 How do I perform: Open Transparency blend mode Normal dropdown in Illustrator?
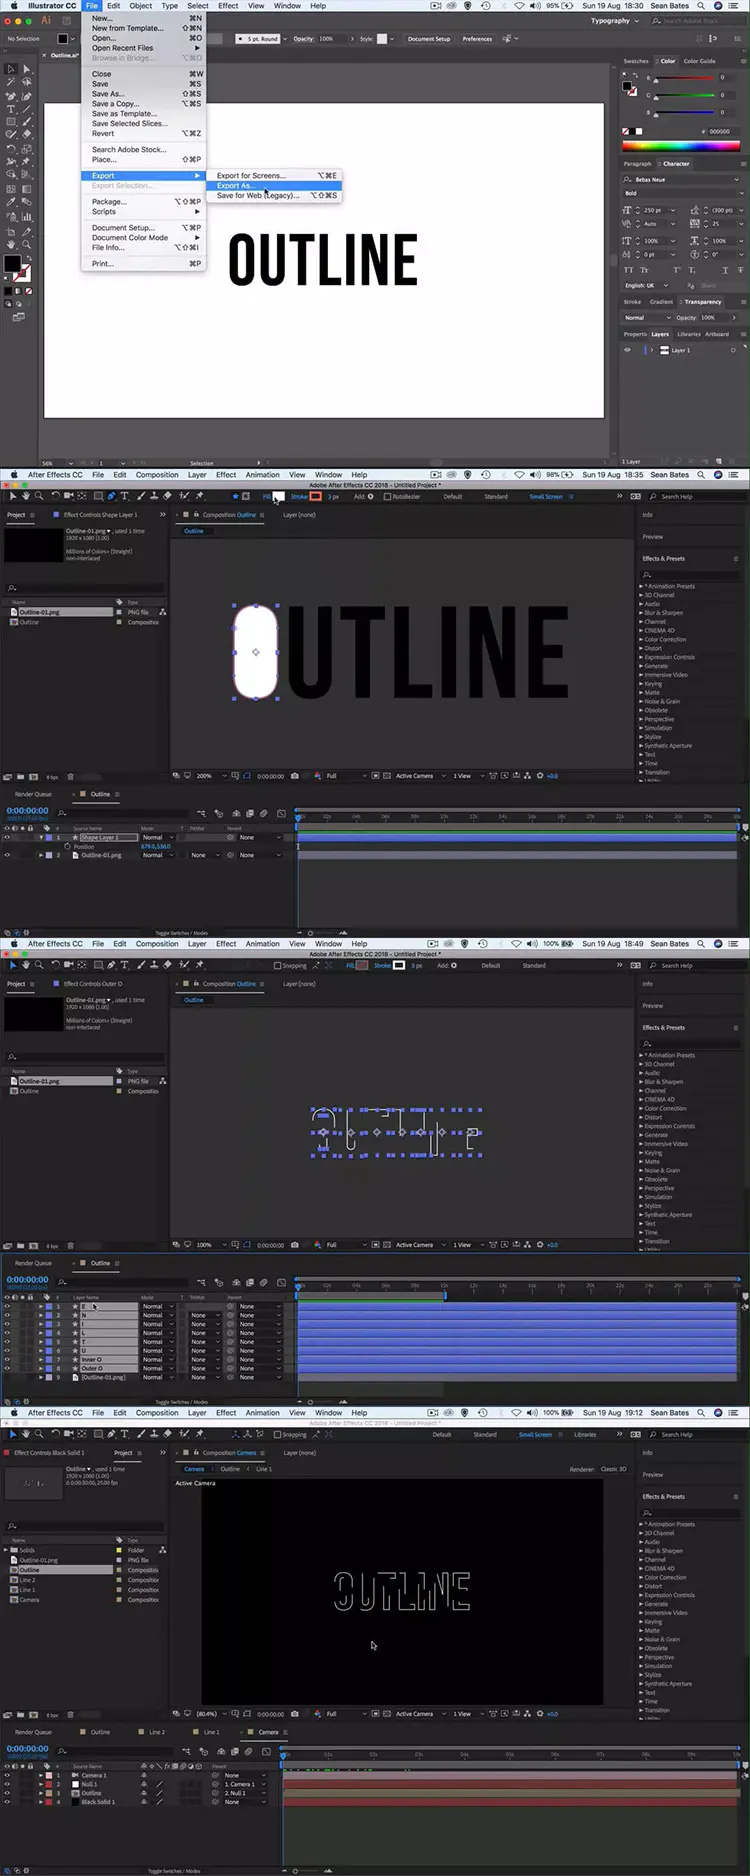(647, 317)
